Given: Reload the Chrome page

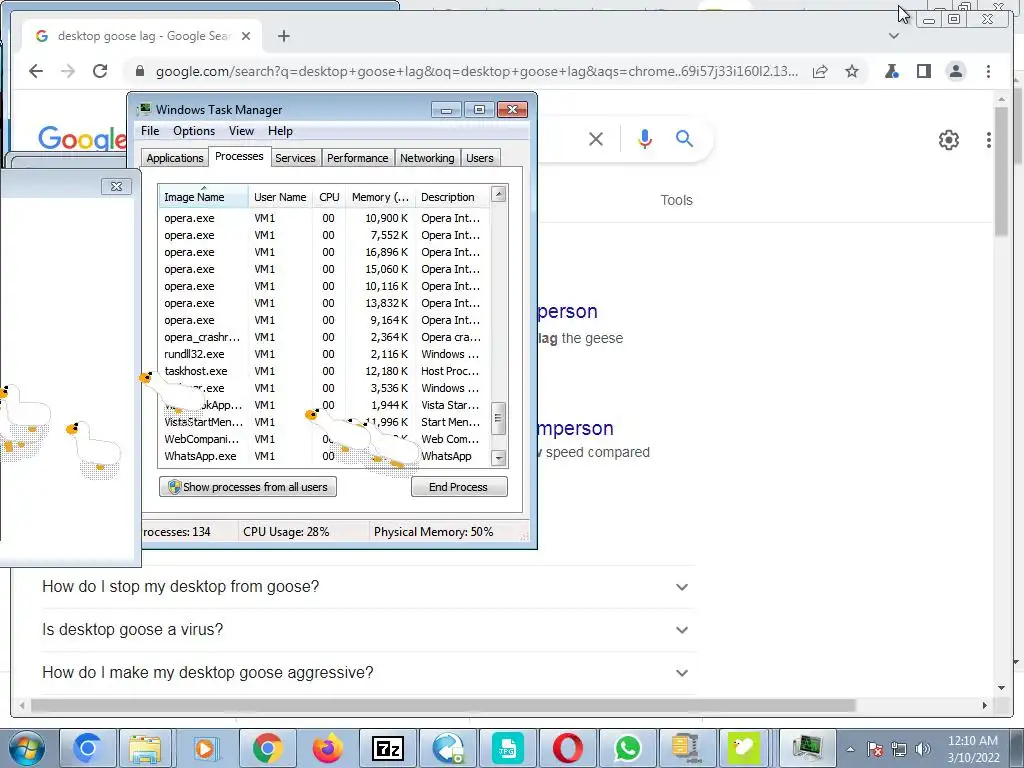Looking at the screenshot, I should tap(100, 71).
